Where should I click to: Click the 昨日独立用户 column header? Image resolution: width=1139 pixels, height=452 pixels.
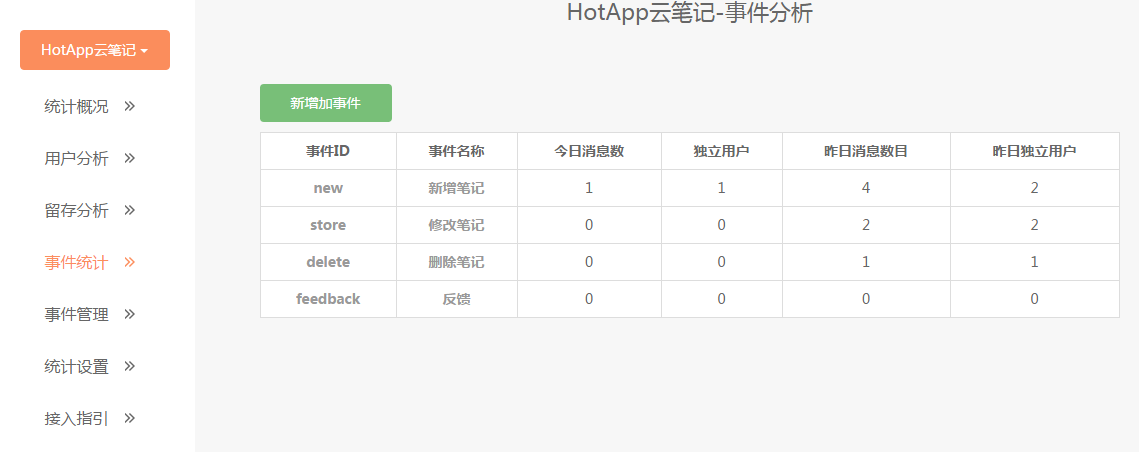[1034, 151]
